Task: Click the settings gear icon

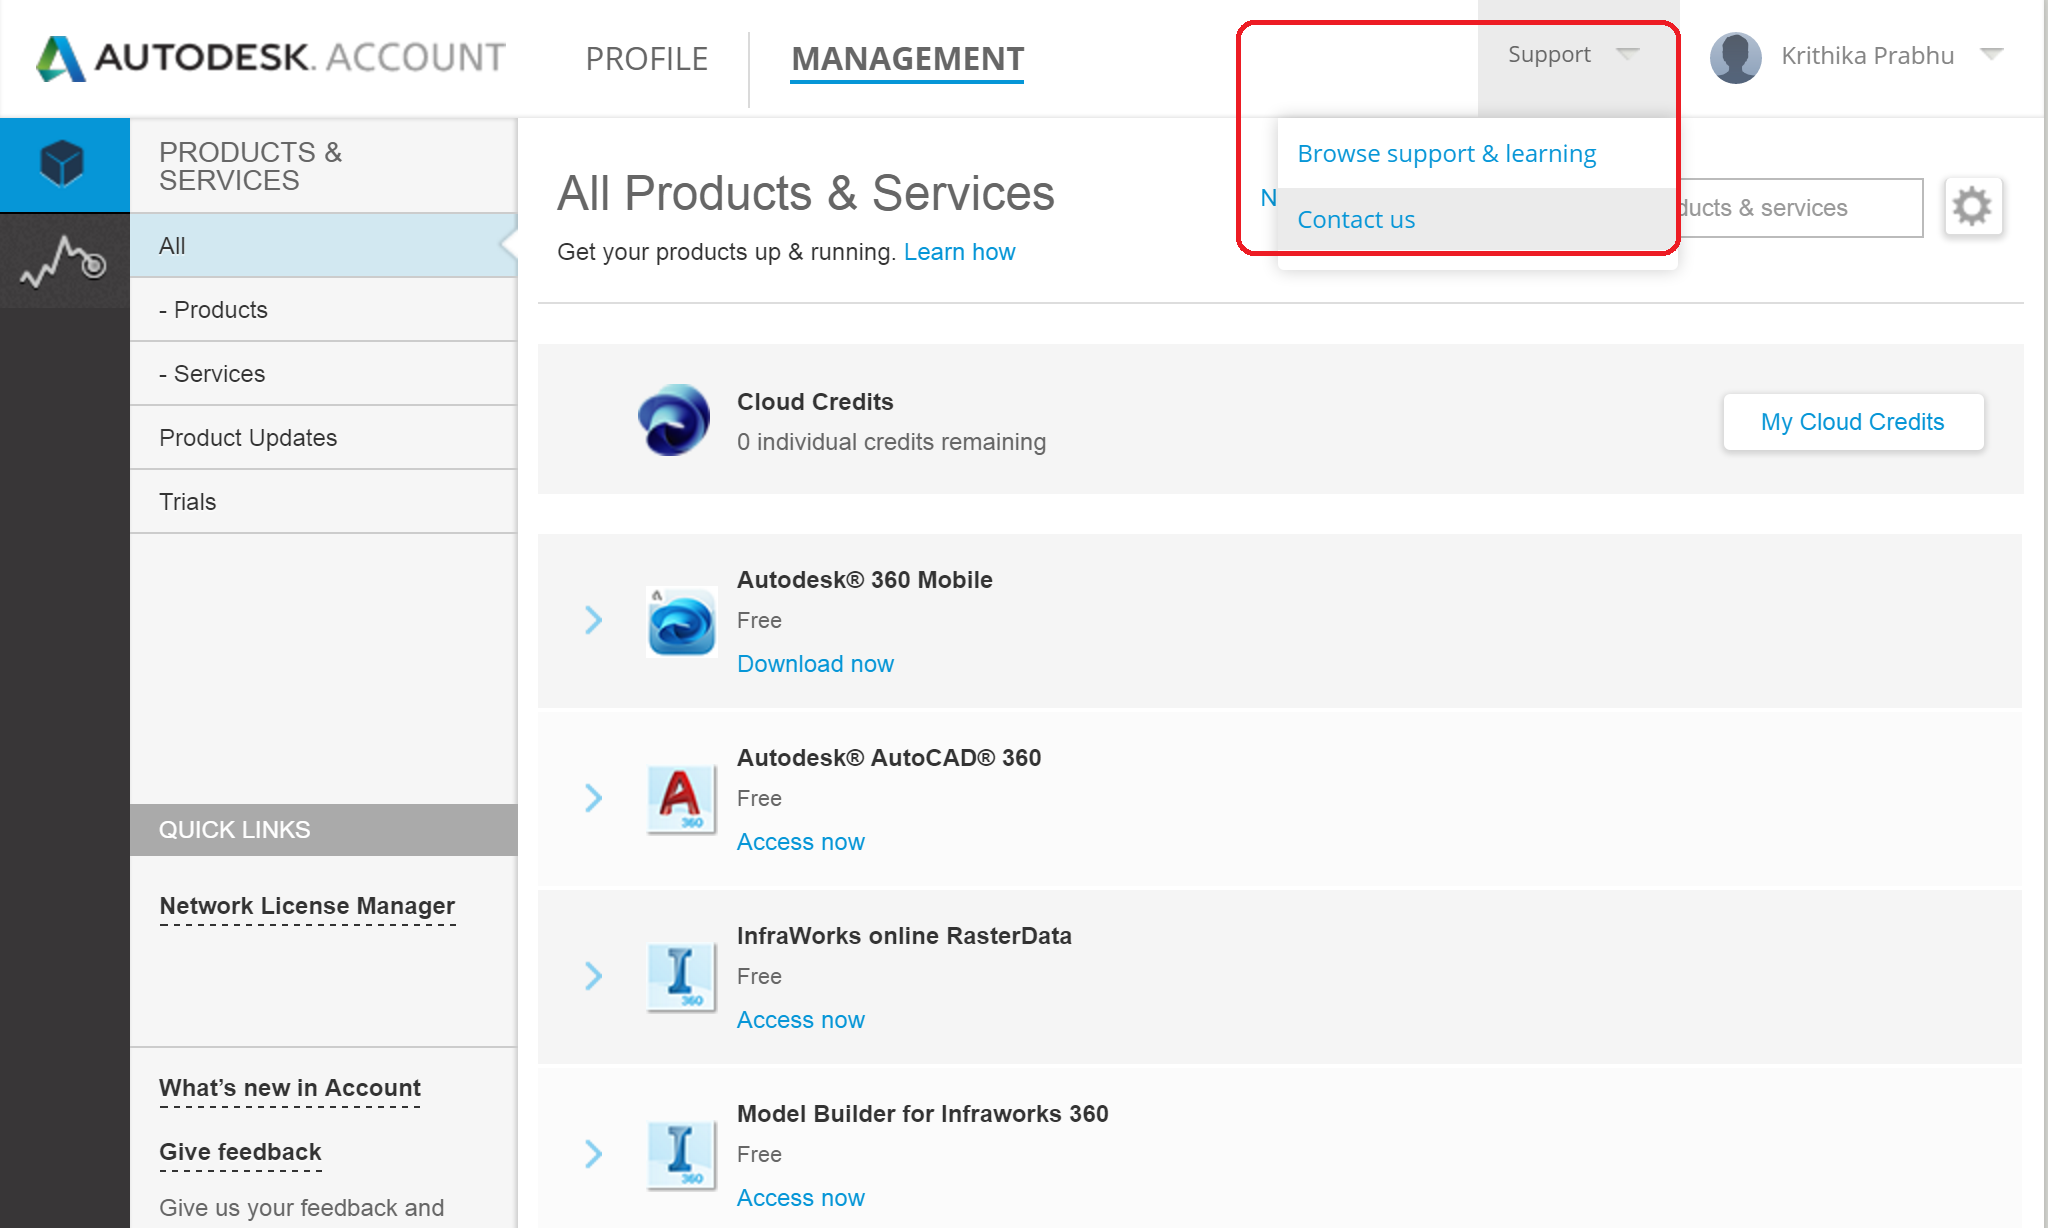Action: pyautogui.click(x=1972, y=207)
